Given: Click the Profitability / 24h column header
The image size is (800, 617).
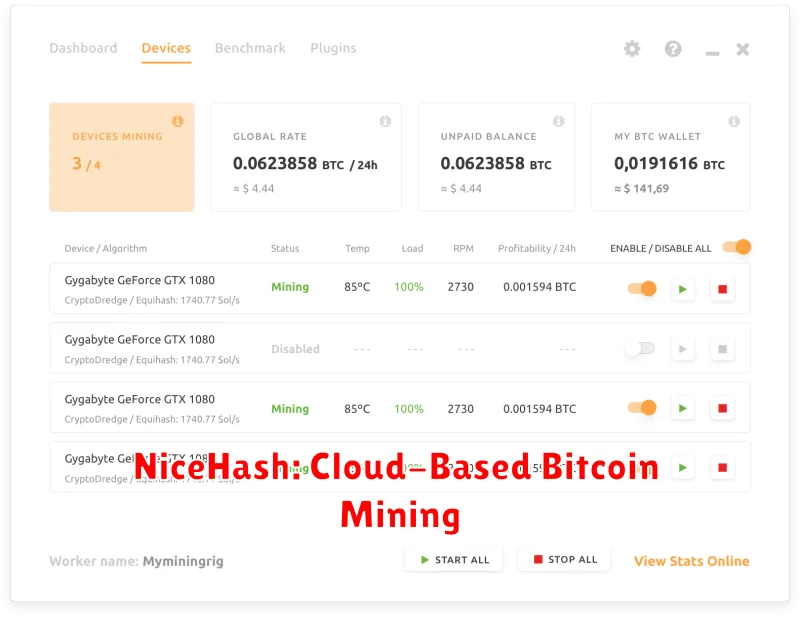Looking at the screenshot, I should coord(537,249).
